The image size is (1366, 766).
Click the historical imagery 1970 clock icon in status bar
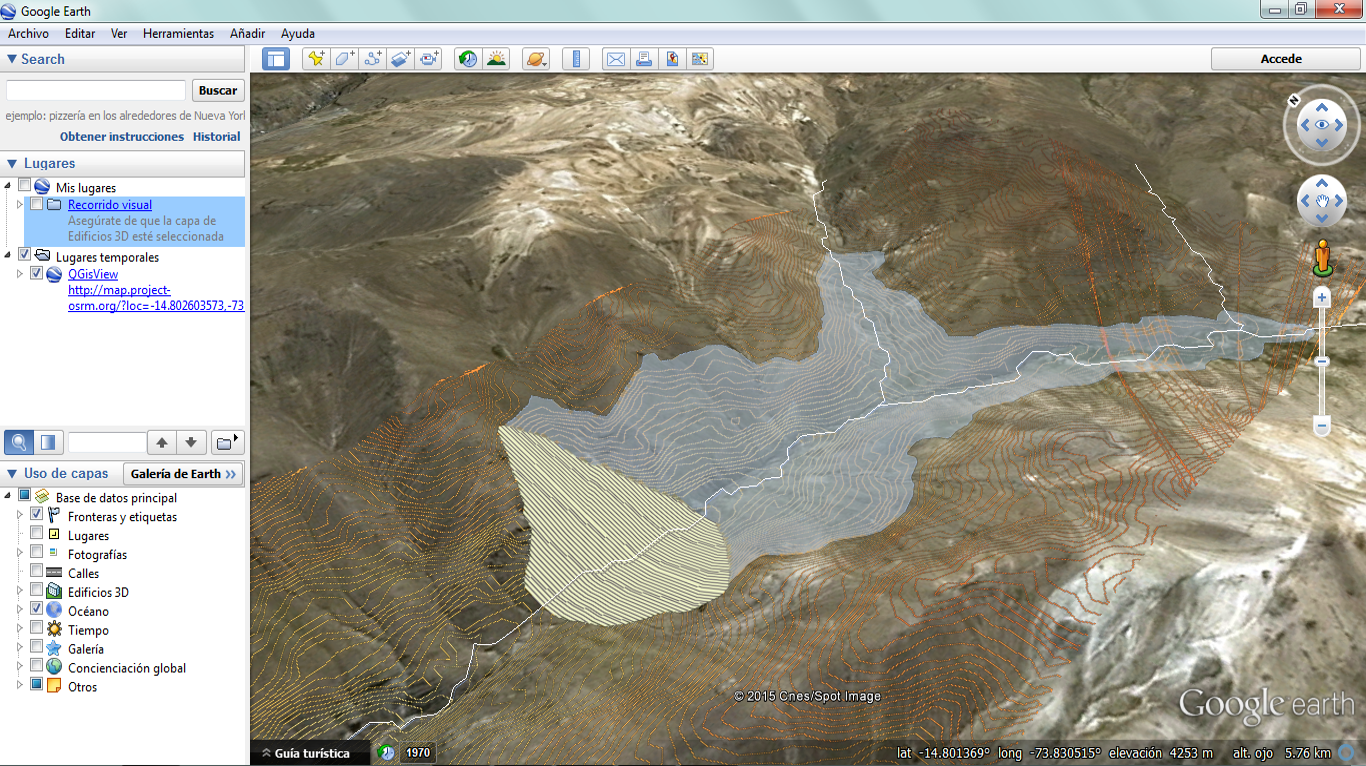387,753
